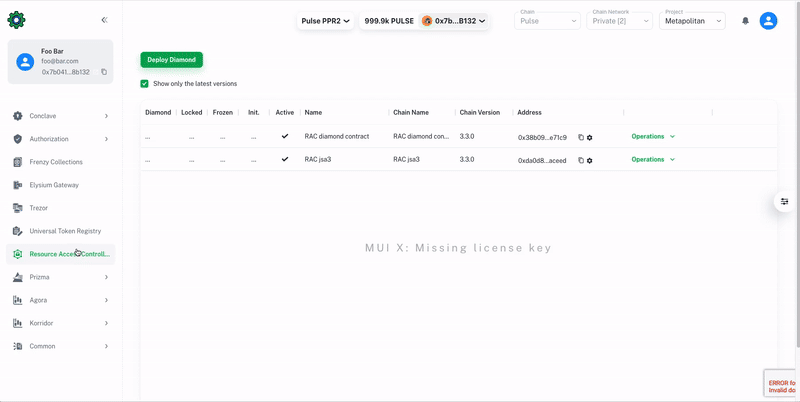Open the user avatar profile menu
This screenshot has width=800, height=402.
768,21
